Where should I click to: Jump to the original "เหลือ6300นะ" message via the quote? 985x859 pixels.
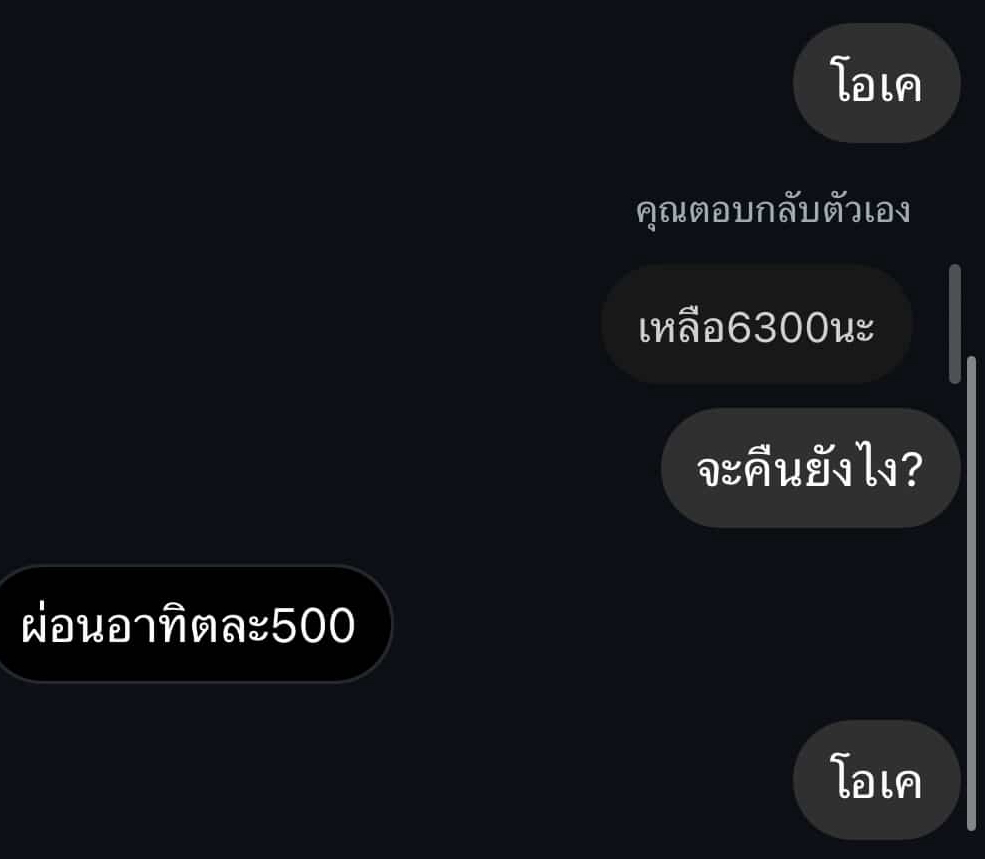(756, 324)
